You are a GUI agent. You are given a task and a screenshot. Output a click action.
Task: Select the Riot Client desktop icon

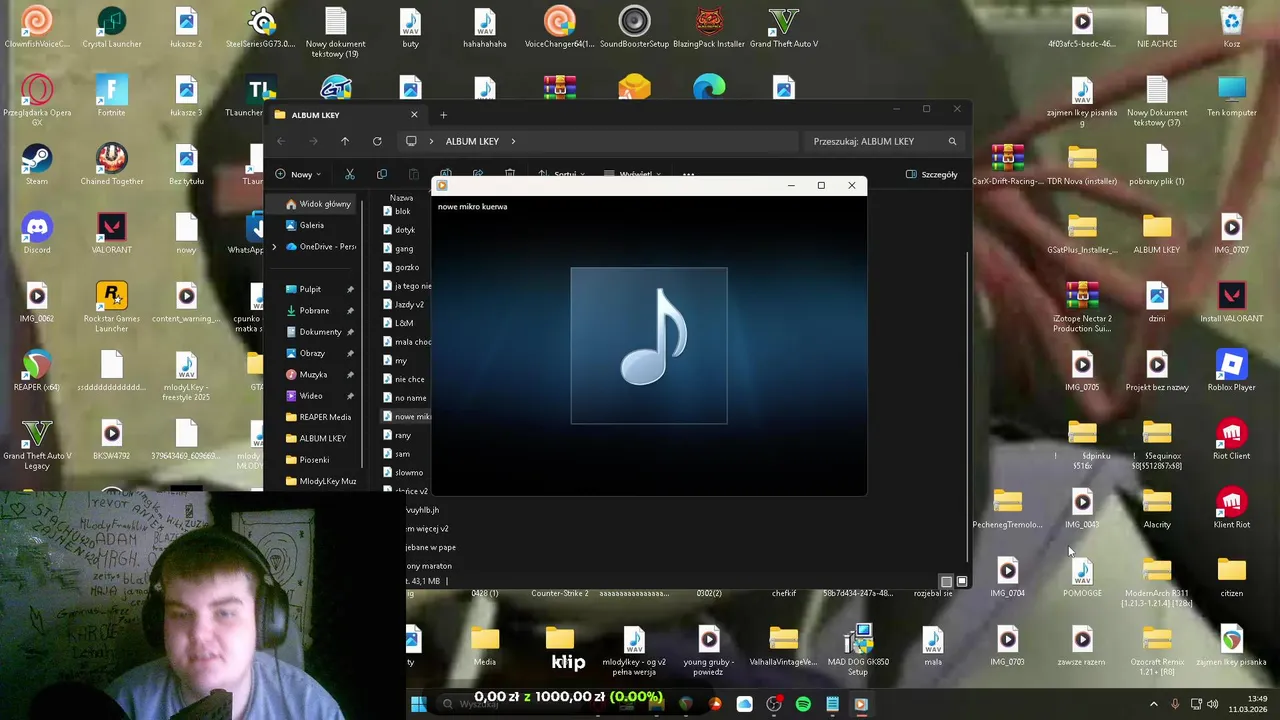tap(1231, 439)
